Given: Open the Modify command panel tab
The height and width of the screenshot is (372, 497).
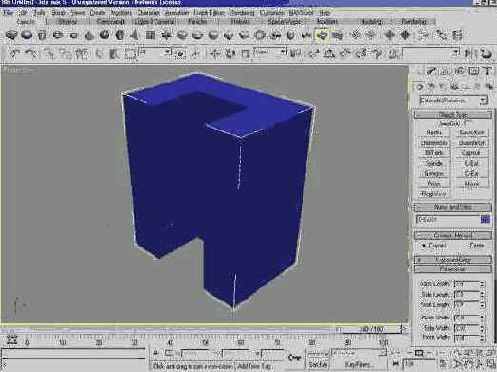Looking at the screenshot, I should point(432,71).
